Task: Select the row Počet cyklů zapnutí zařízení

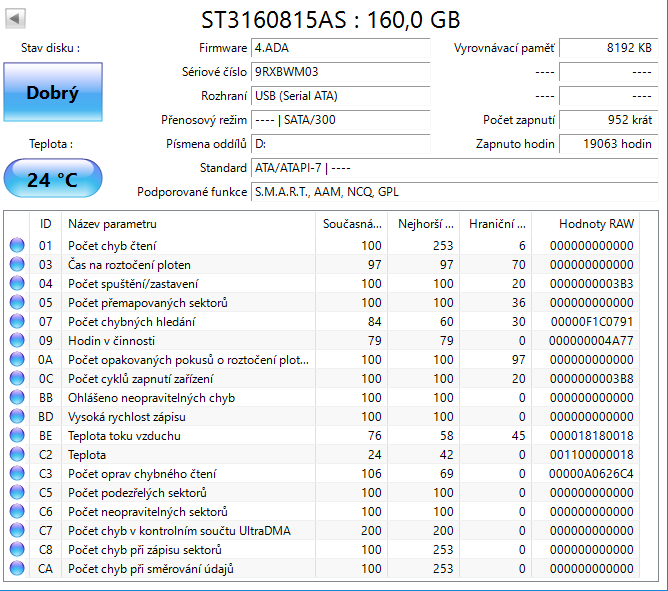Action: pyautogui.click(x=322, y=378)
